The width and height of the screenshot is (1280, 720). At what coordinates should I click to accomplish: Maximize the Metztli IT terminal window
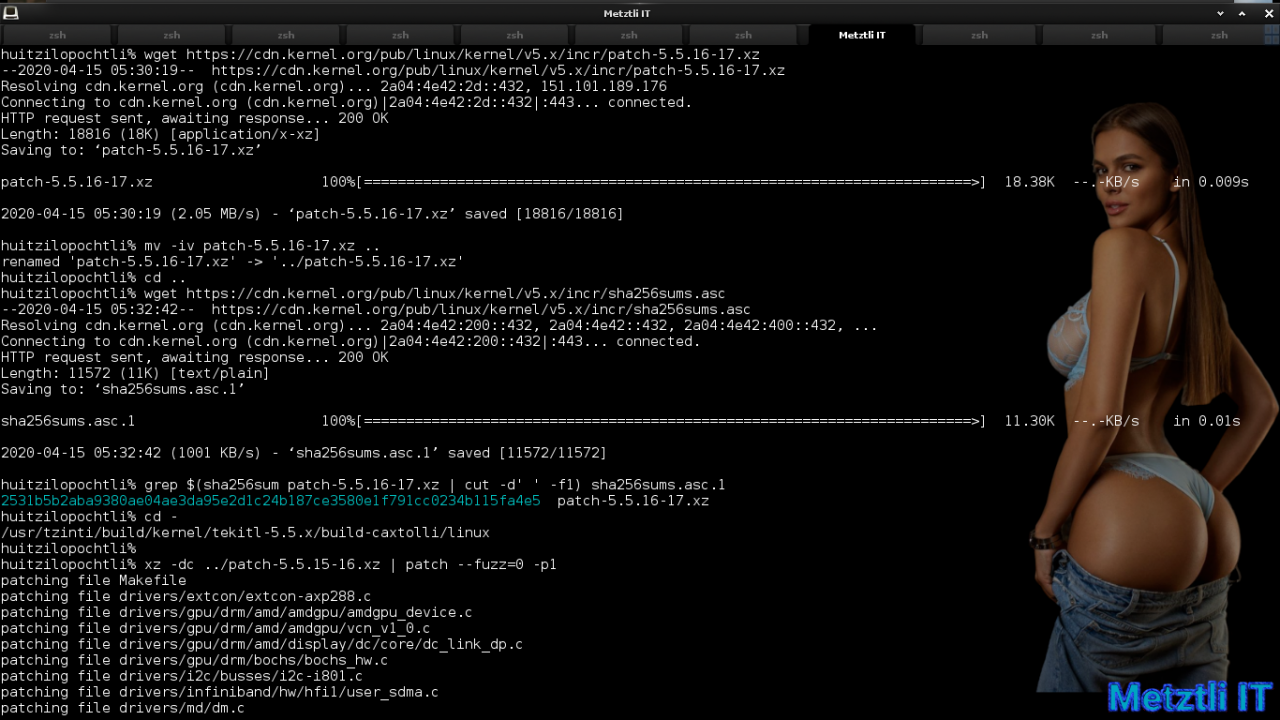[1243, 13]
